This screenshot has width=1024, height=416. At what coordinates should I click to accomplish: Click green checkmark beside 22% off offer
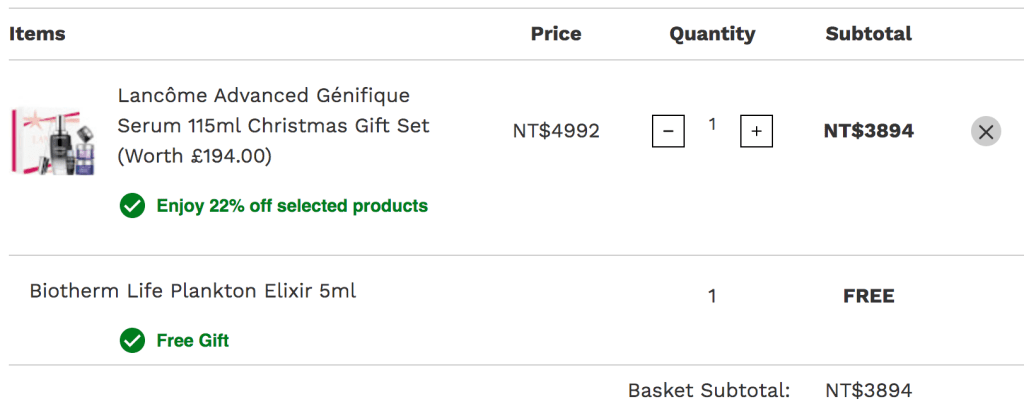[x=132, y=206]
